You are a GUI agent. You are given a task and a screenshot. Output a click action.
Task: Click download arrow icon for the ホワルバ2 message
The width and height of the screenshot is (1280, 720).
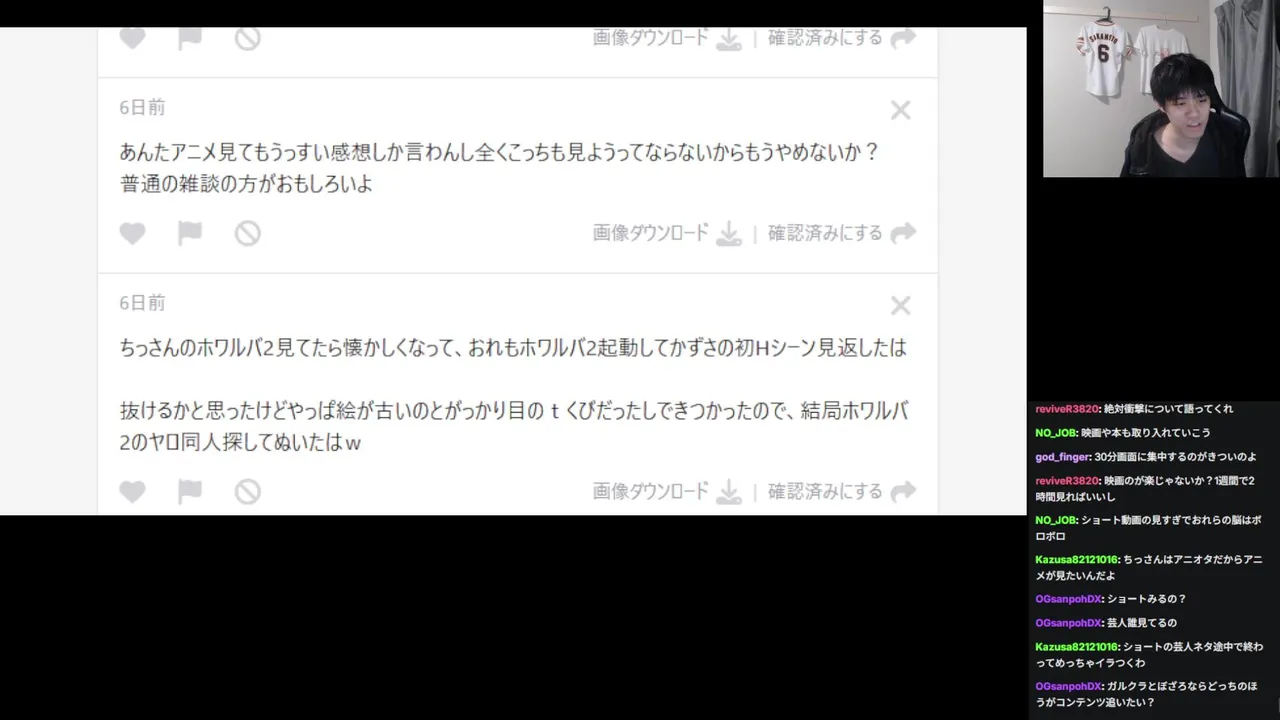pos(730,492)
